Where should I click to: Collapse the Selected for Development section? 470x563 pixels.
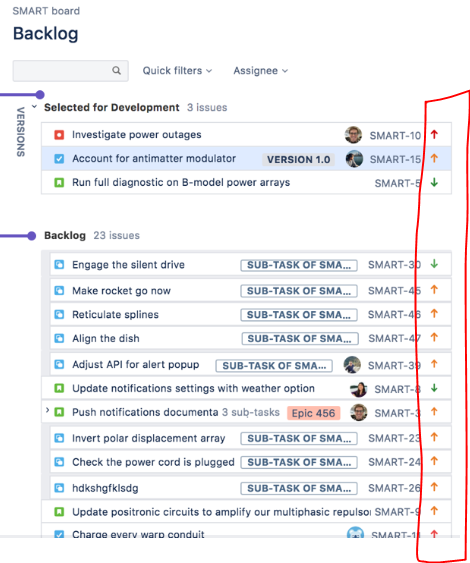pyautogui.click(x=34, y=107)
